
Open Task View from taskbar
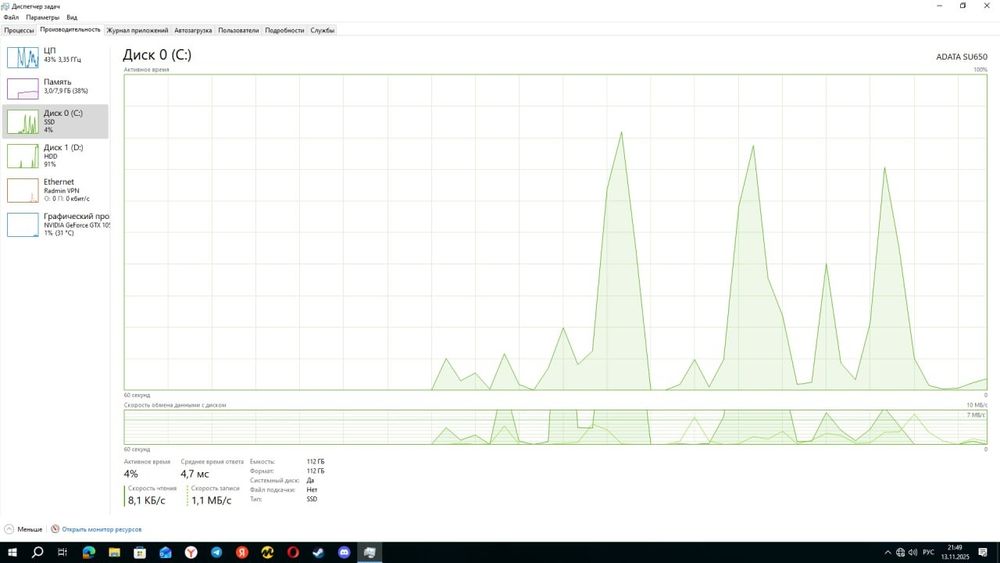pyautogui.click(x=62, y=553)
